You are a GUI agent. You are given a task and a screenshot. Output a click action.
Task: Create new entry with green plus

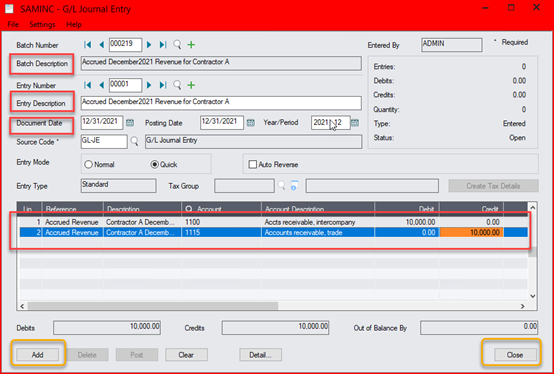(191, 85)
